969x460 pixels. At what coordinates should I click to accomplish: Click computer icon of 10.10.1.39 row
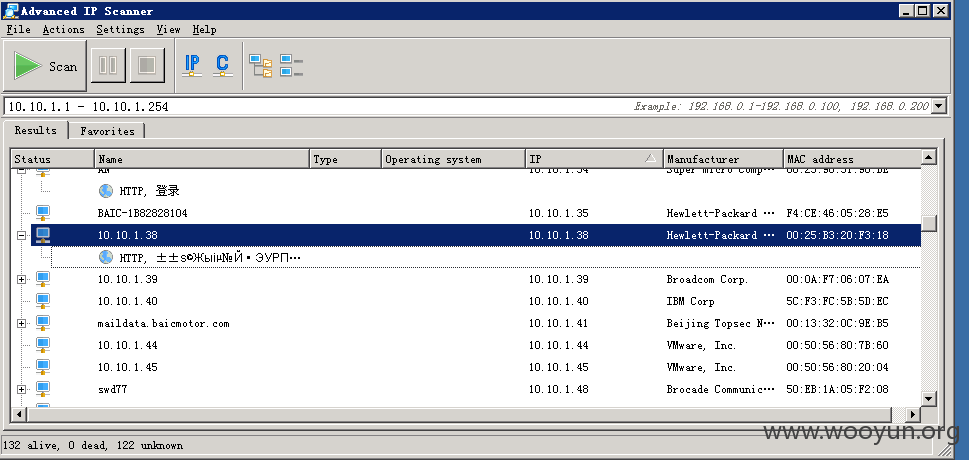[43, 279]
